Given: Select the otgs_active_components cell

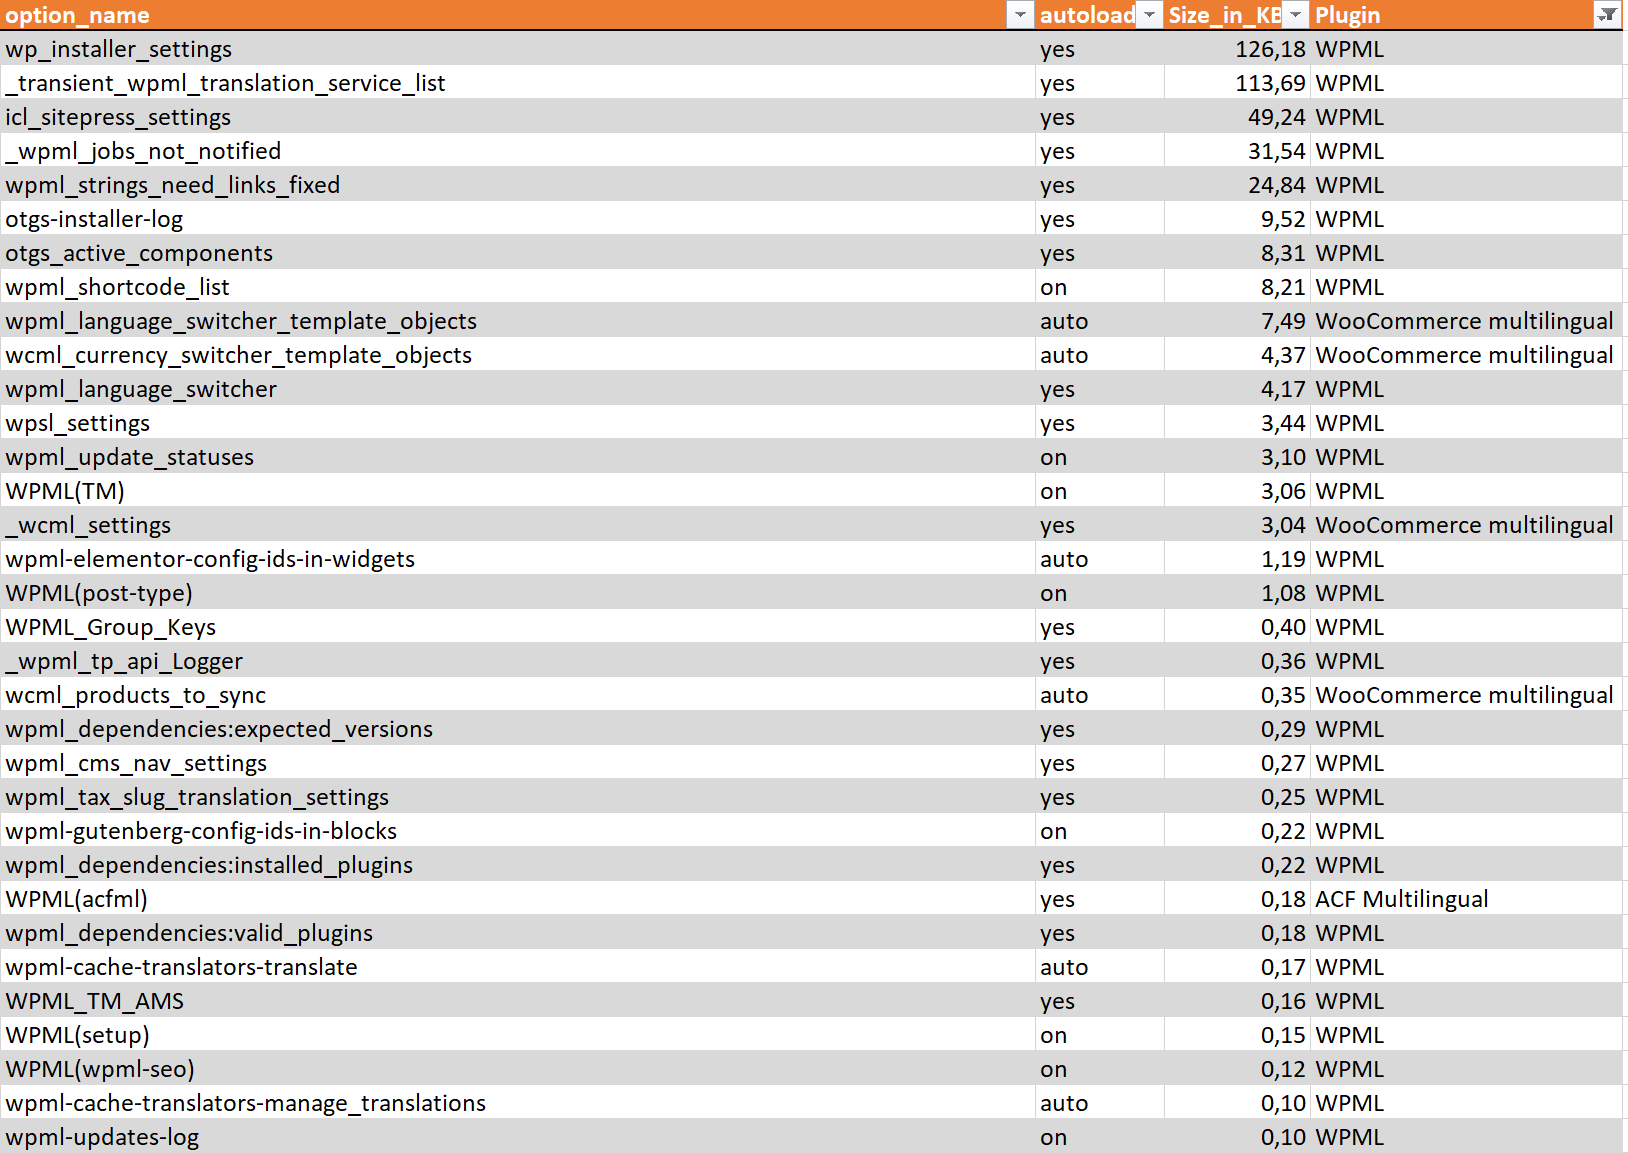Looking at the screenshot, I should 518,253.
